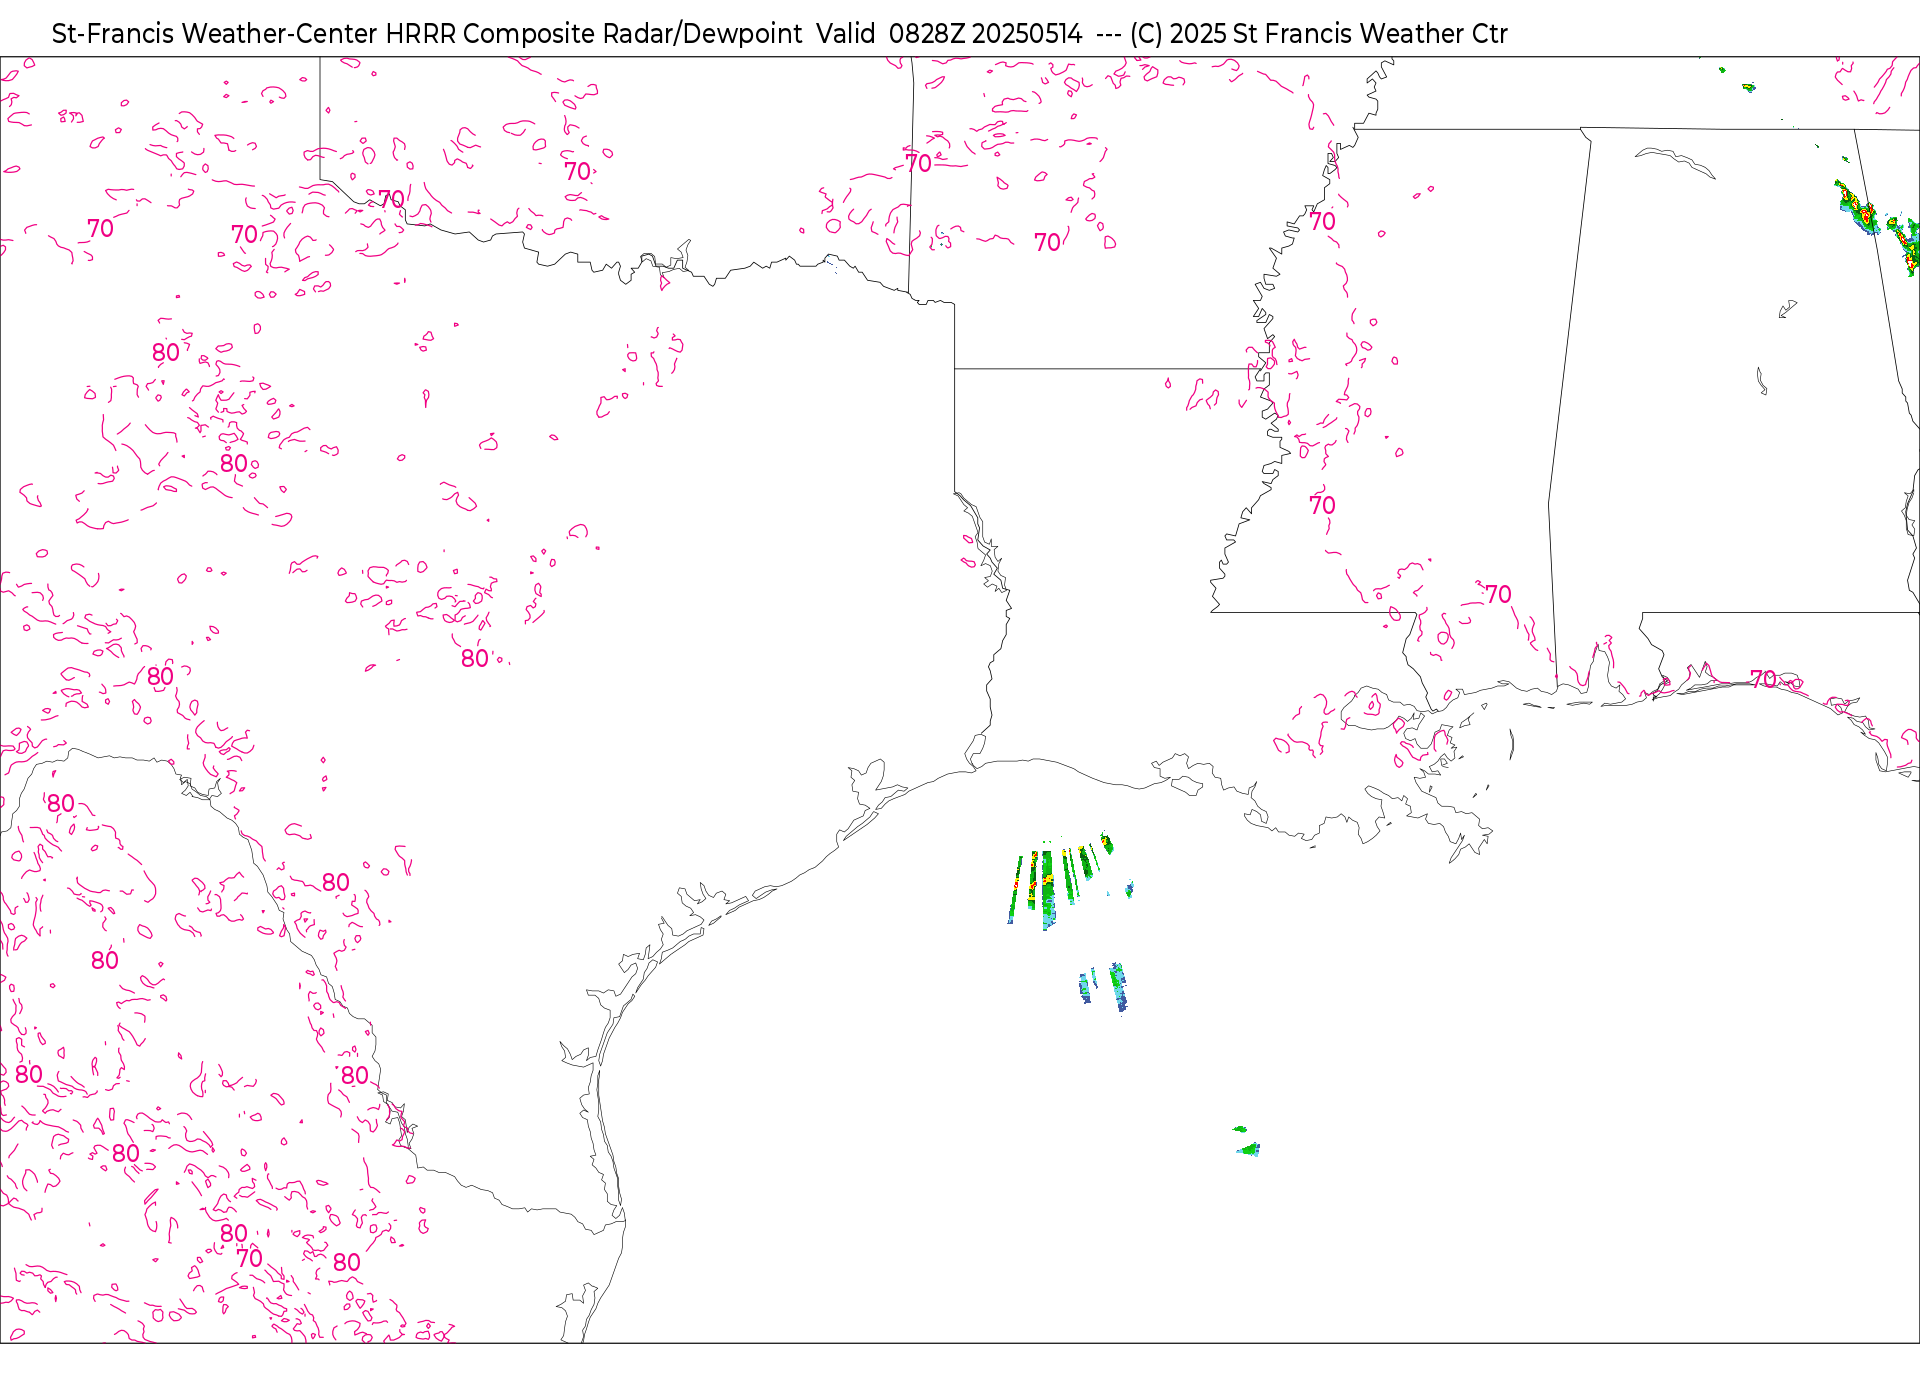Click the "0828Z 20250514" valid time text
Viewport: 1920px width, 1400px height.
(x=985, y=34)
